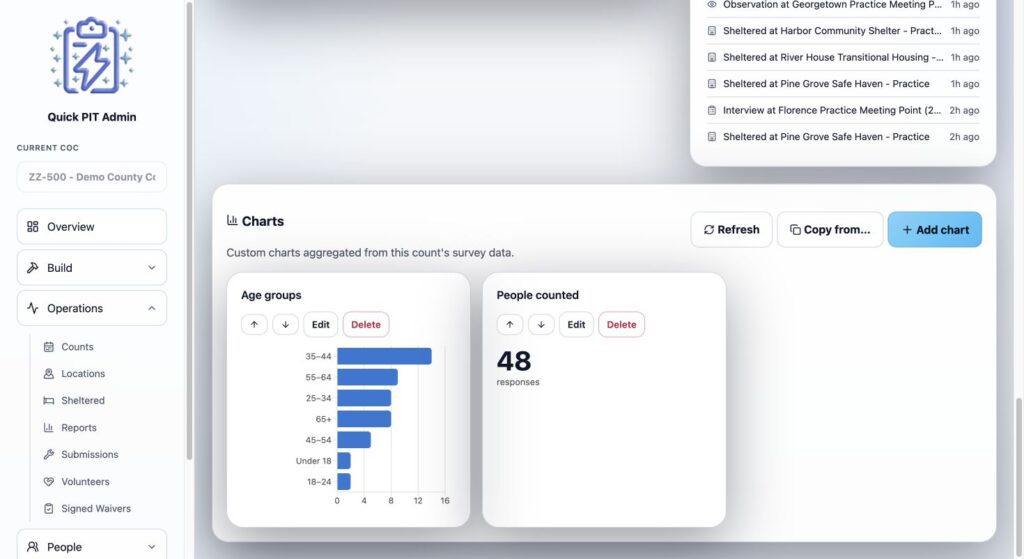Click the clipboard icon beside Florence interview
1024x559 pixels.
click(712, 110)
